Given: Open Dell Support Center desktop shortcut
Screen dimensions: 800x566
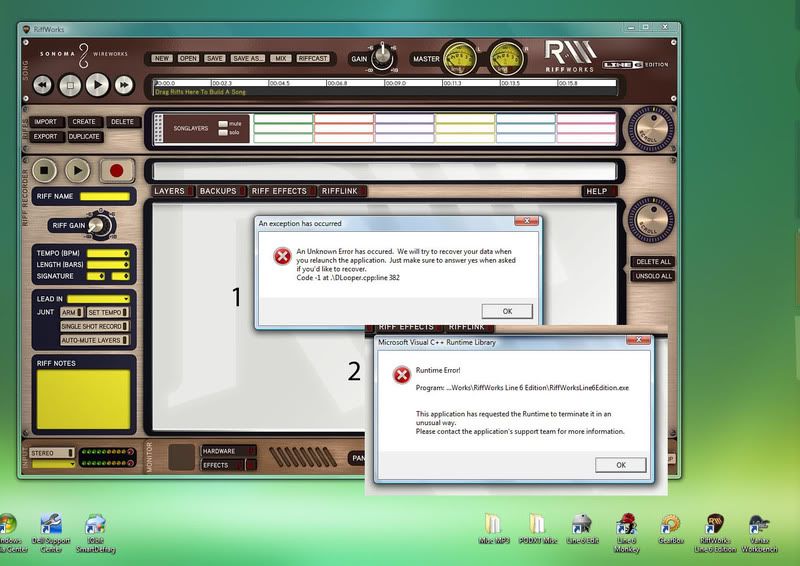Looking at the screenshot, I should pyautogui.click(x=51, y=533).
